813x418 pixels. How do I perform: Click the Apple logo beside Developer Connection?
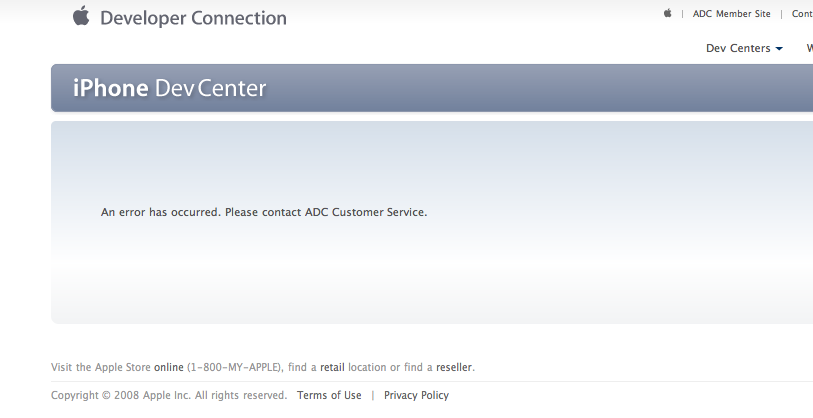[x=81, y=15]
